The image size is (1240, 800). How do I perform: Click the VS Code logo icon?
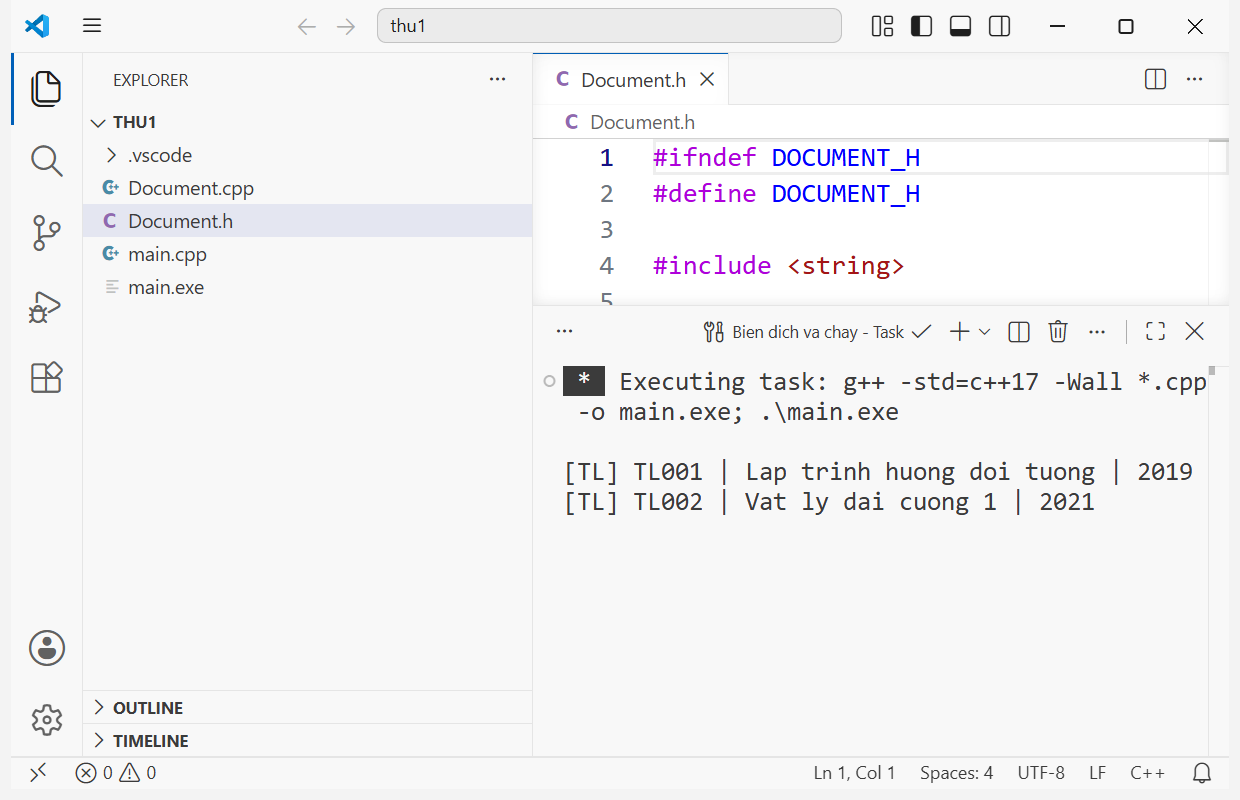pos(37,26)
